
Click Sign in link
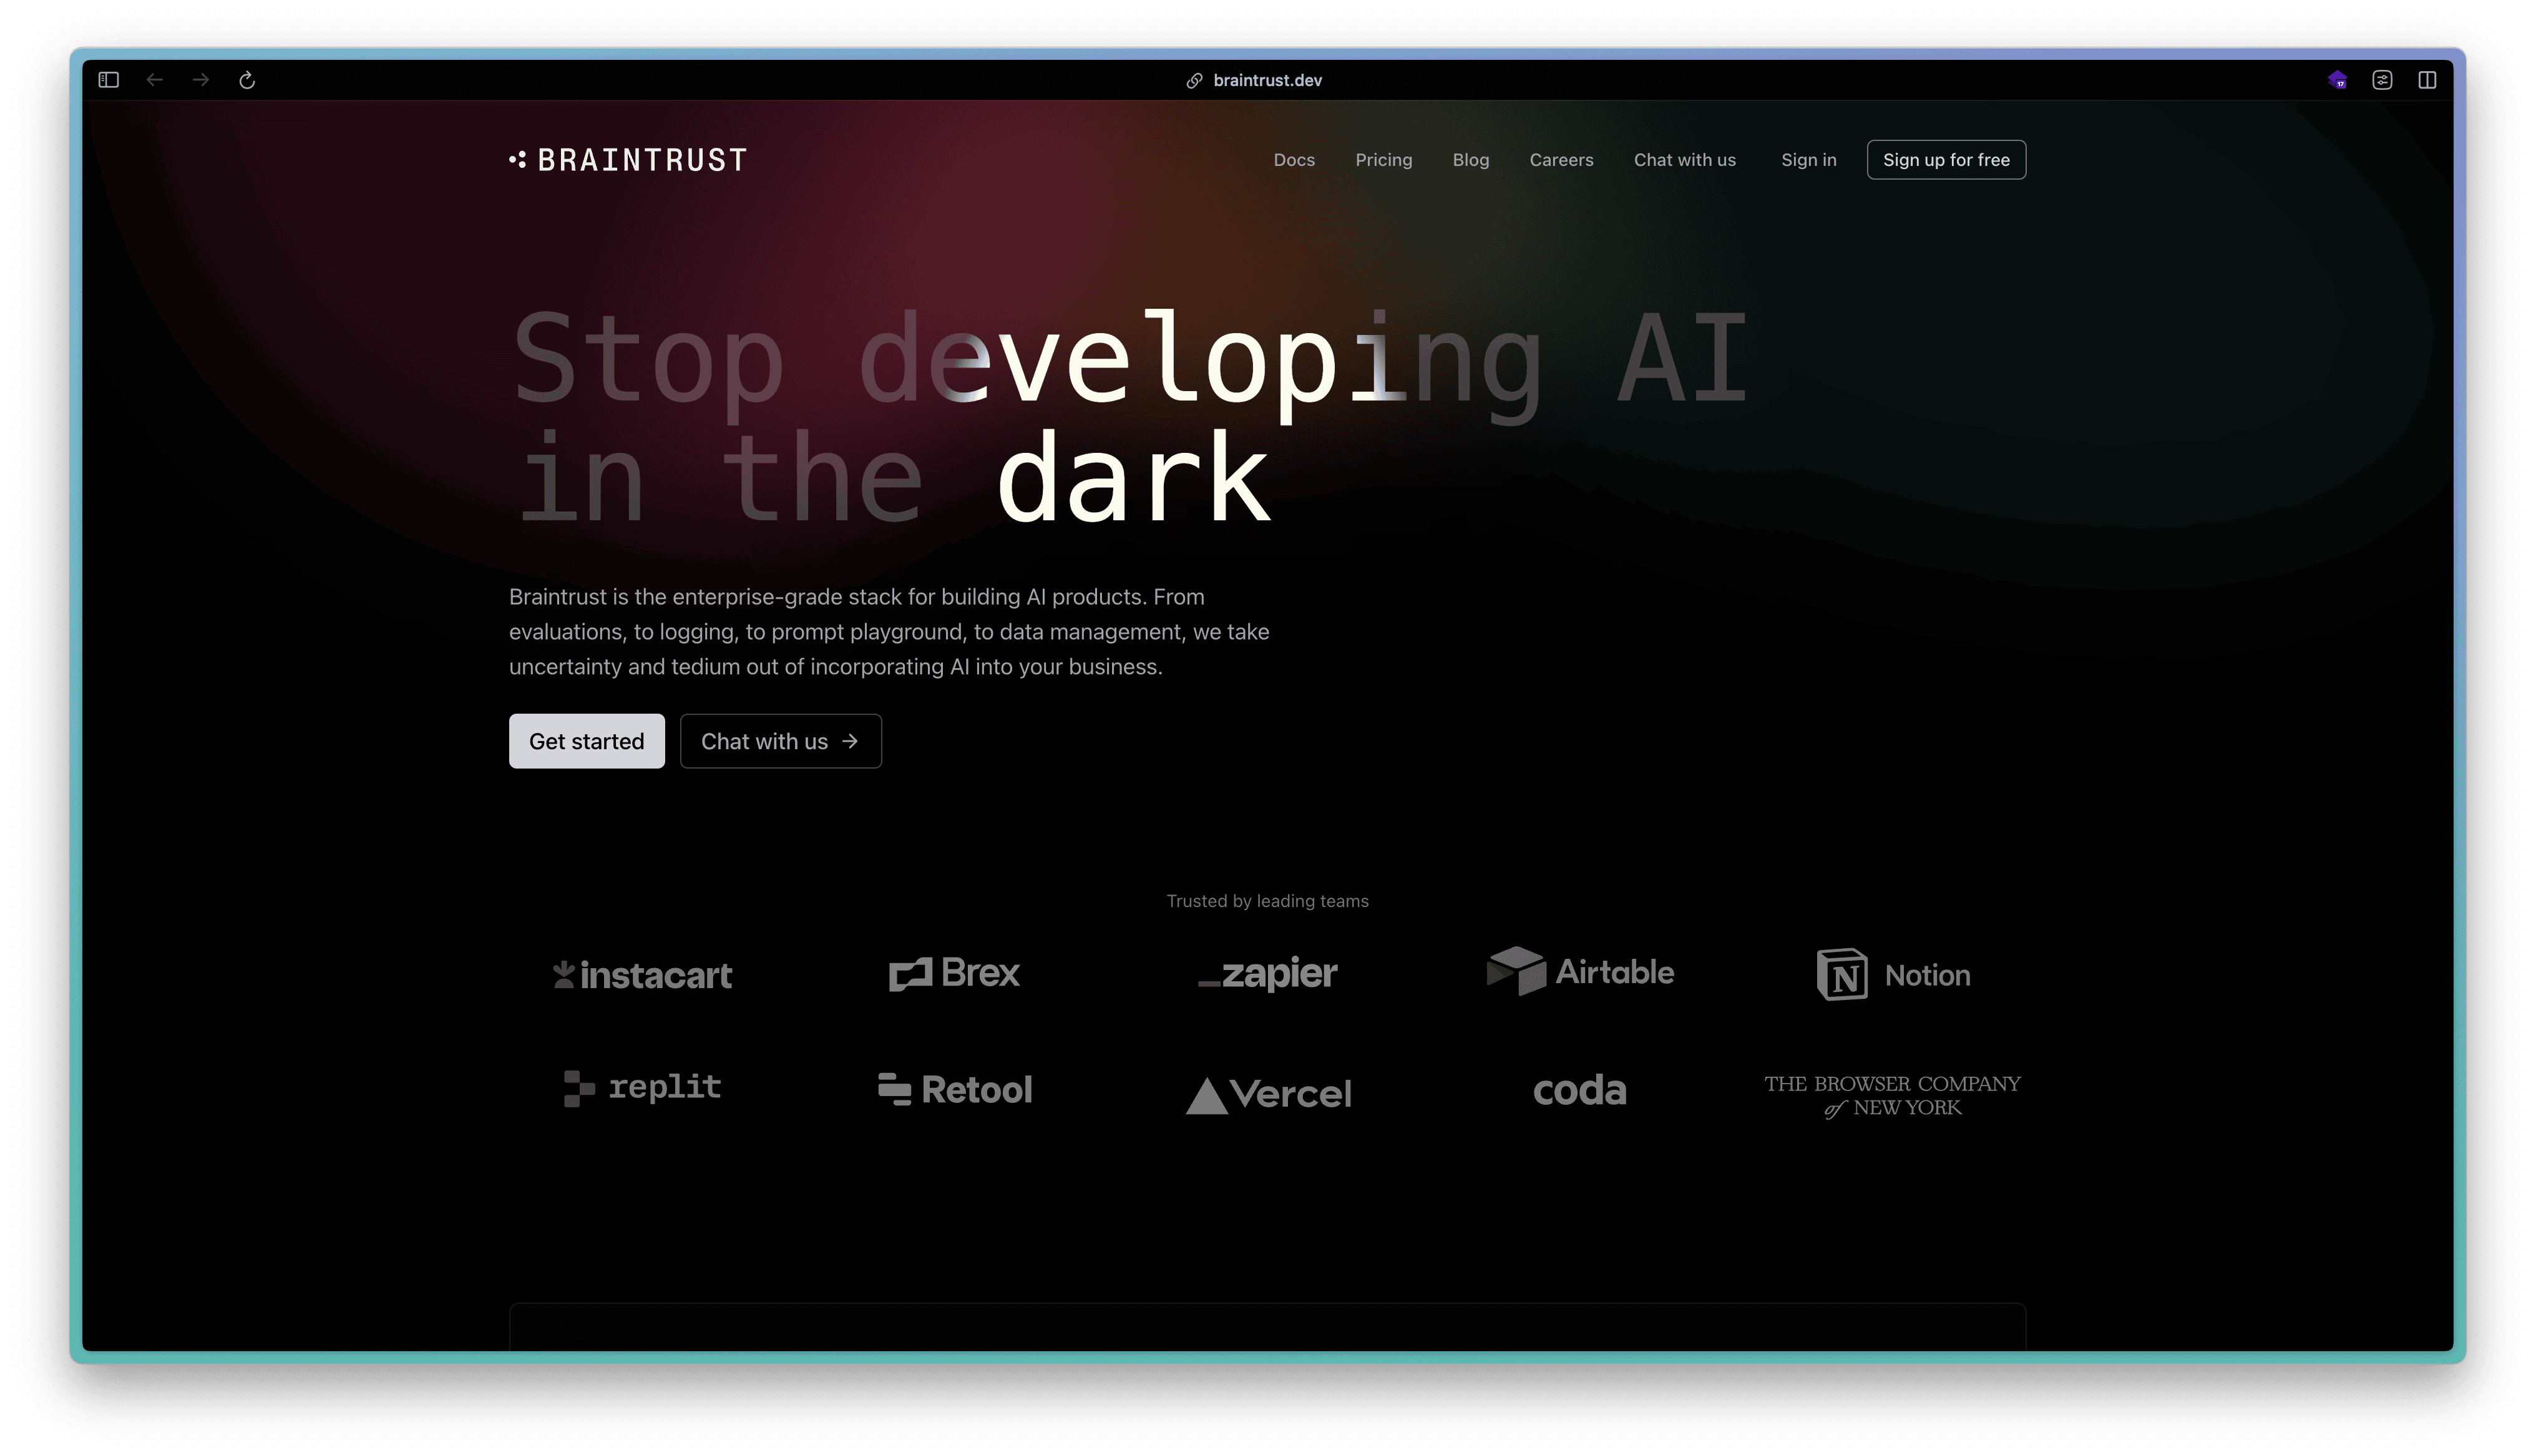[1808, 160]
